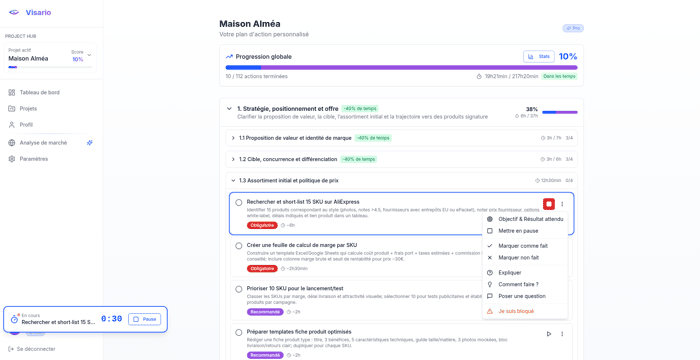Open Paramètres gear icon

coord(12,159)
